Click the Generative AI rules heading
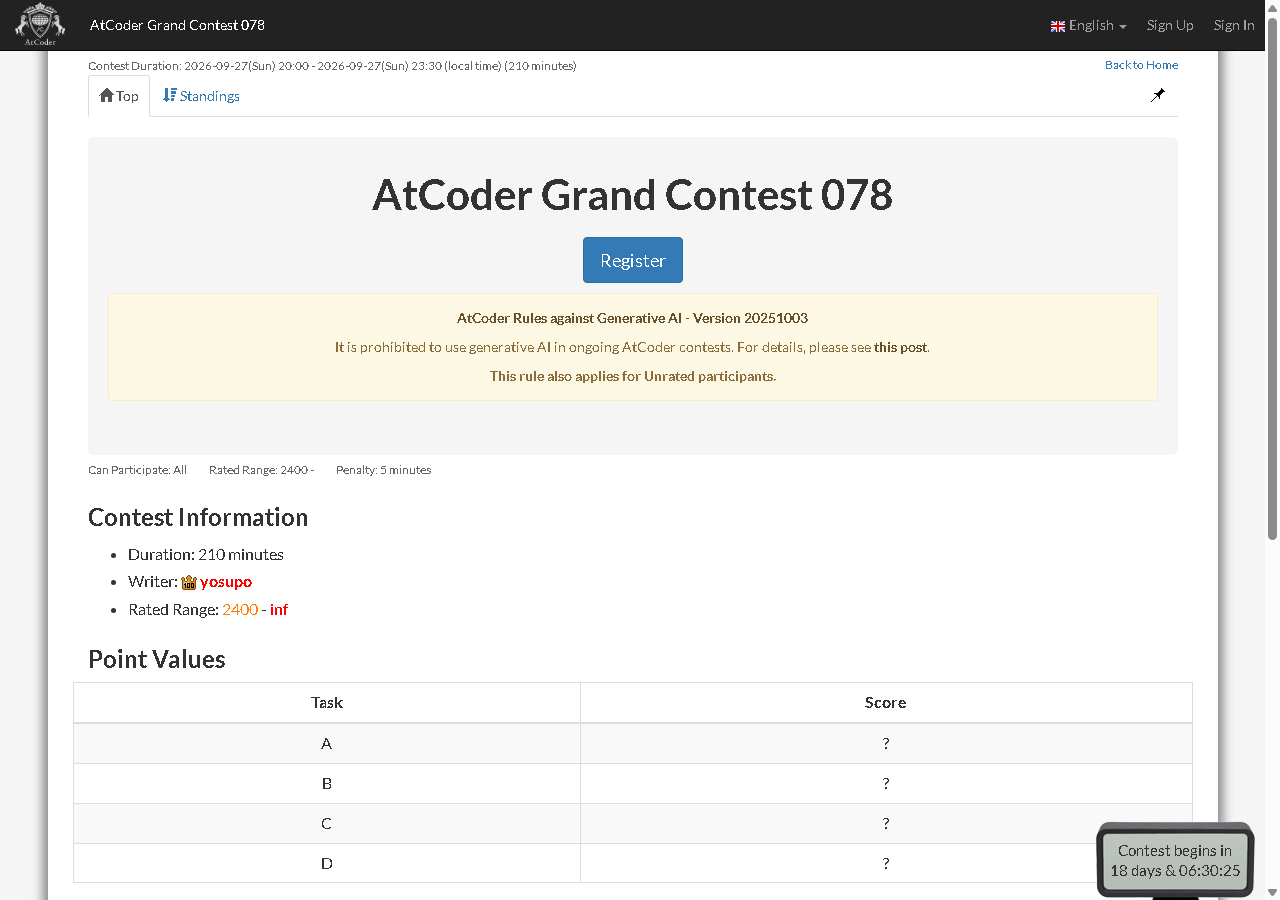Image resolution: width=1280 pixels, height=900 pixels. [633, 318]
